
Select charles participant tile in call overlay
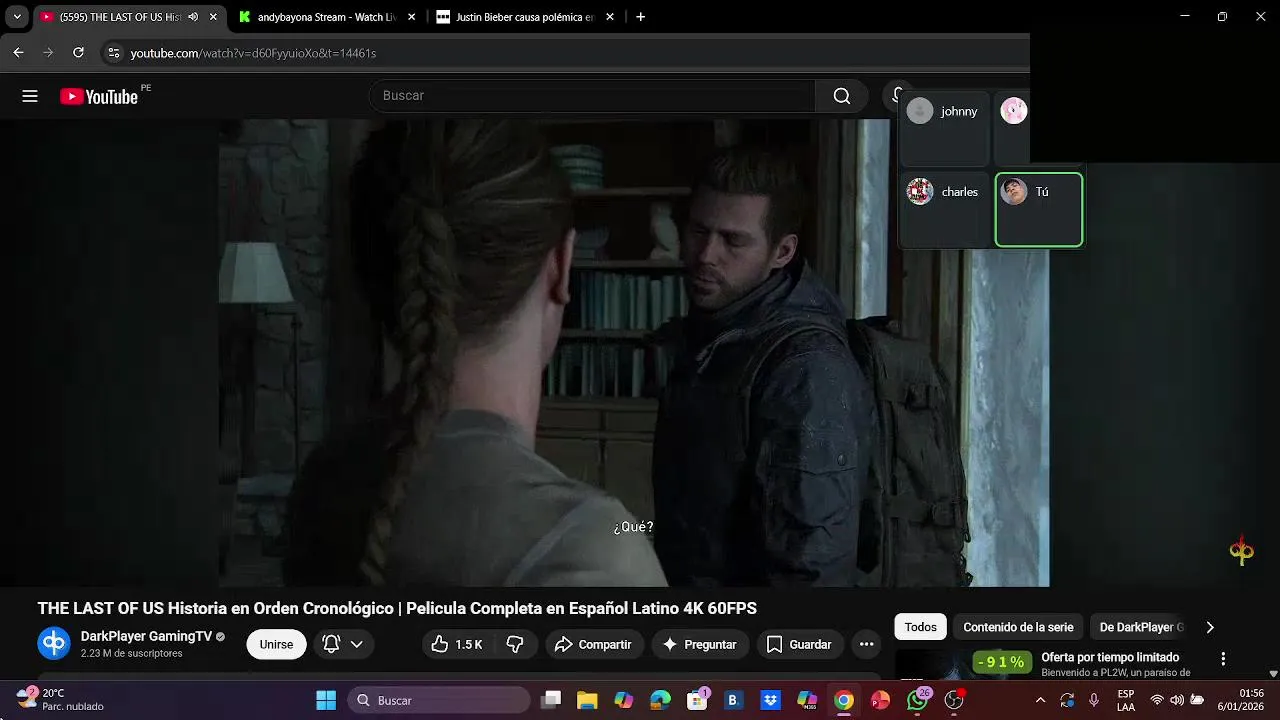click(944, 210)
